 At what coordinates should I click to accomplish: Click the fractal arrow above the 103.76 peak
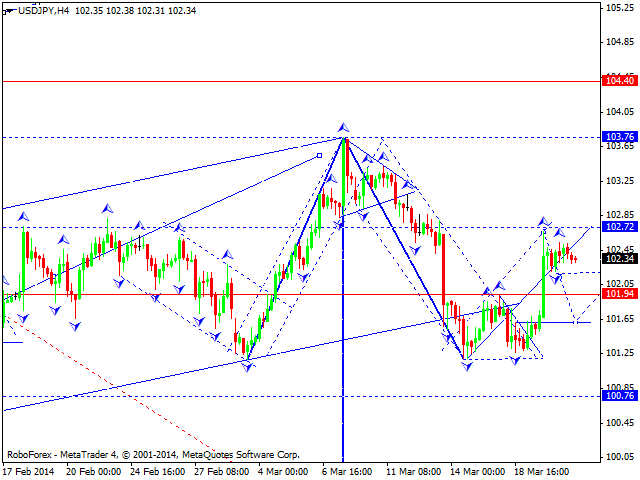343,127
